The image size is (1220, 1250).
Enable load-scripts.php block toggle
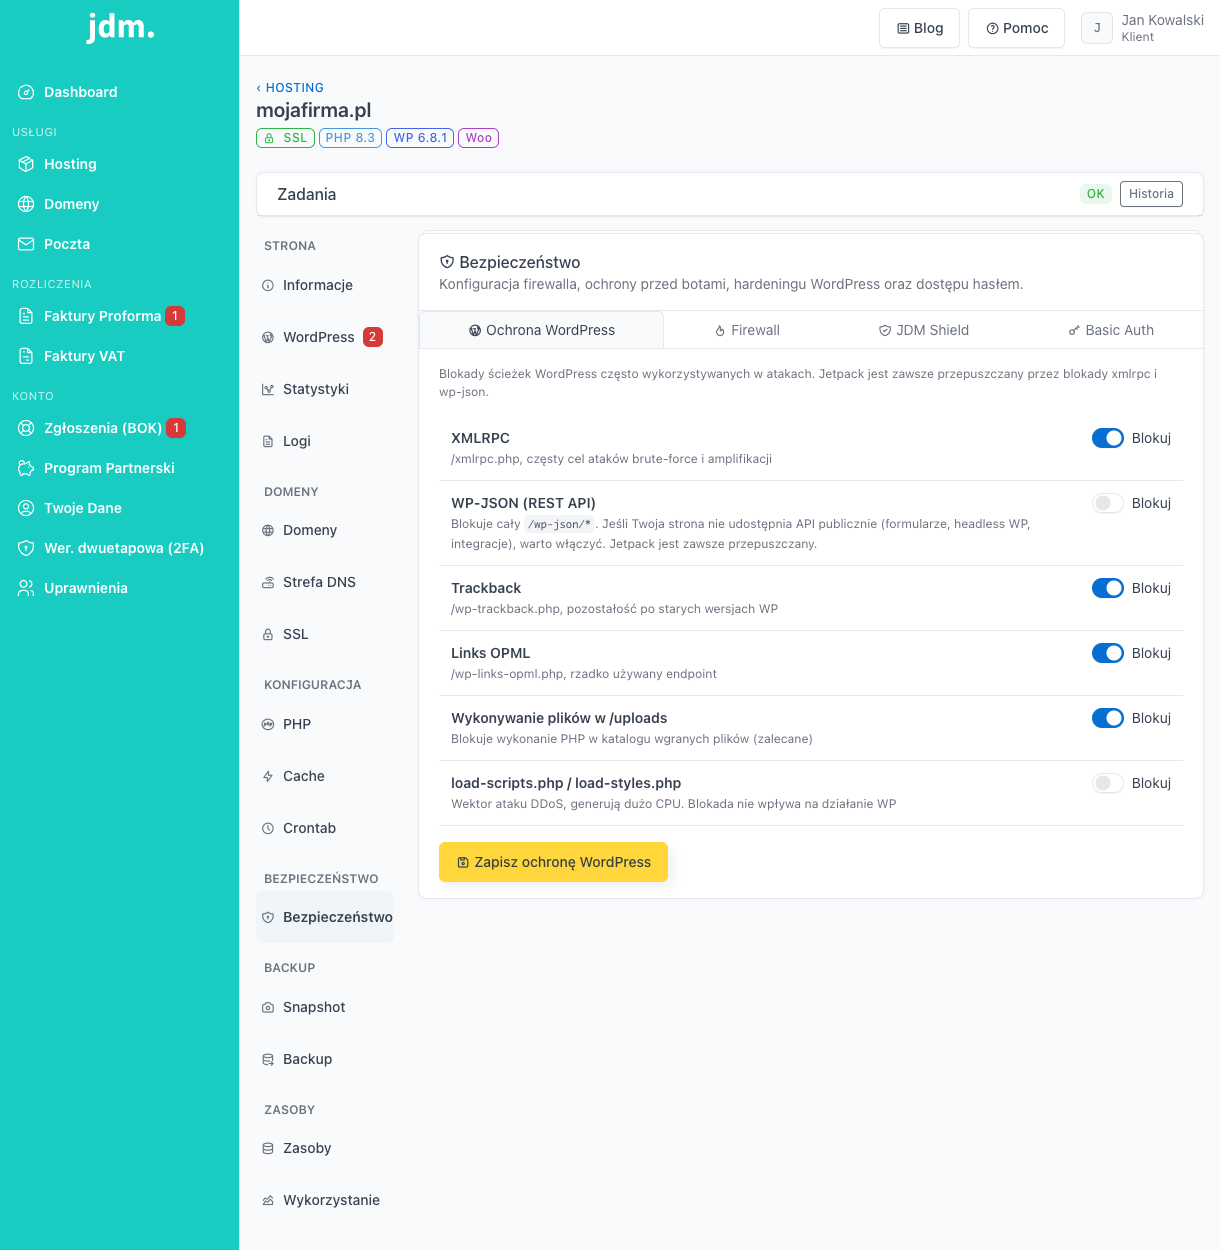tap(1108, 783)
